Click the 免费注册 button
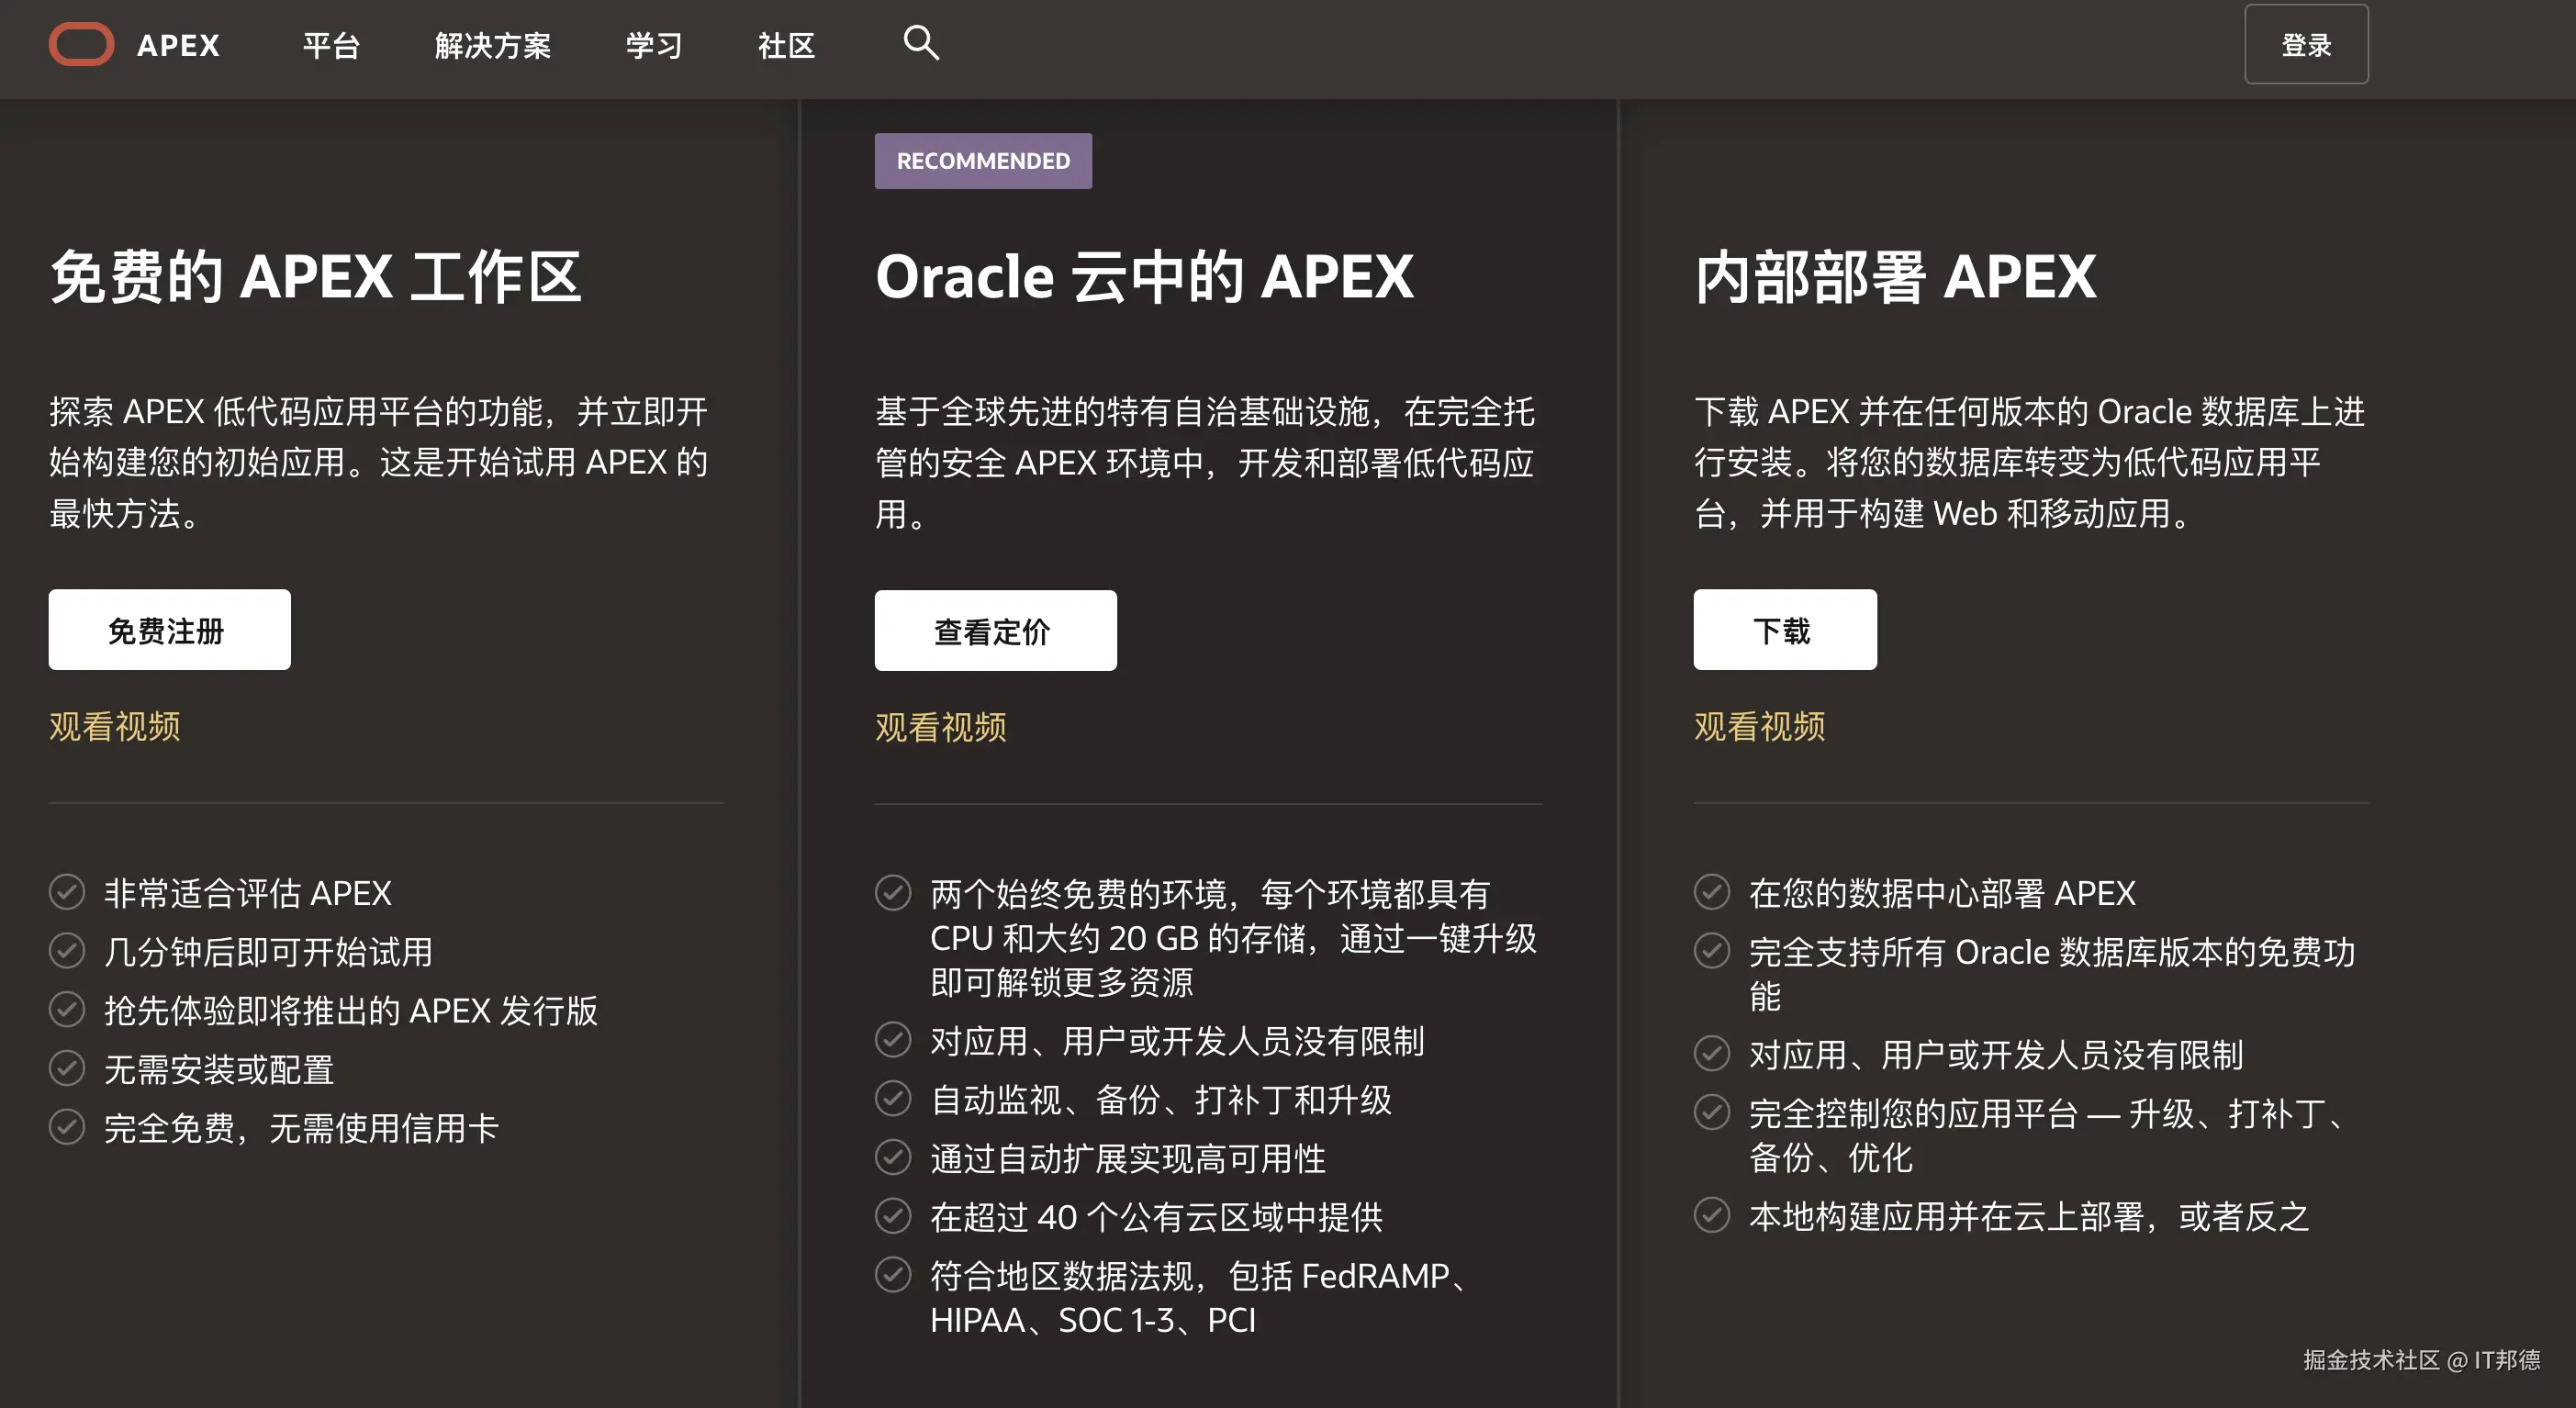 [x=169, y=630]
